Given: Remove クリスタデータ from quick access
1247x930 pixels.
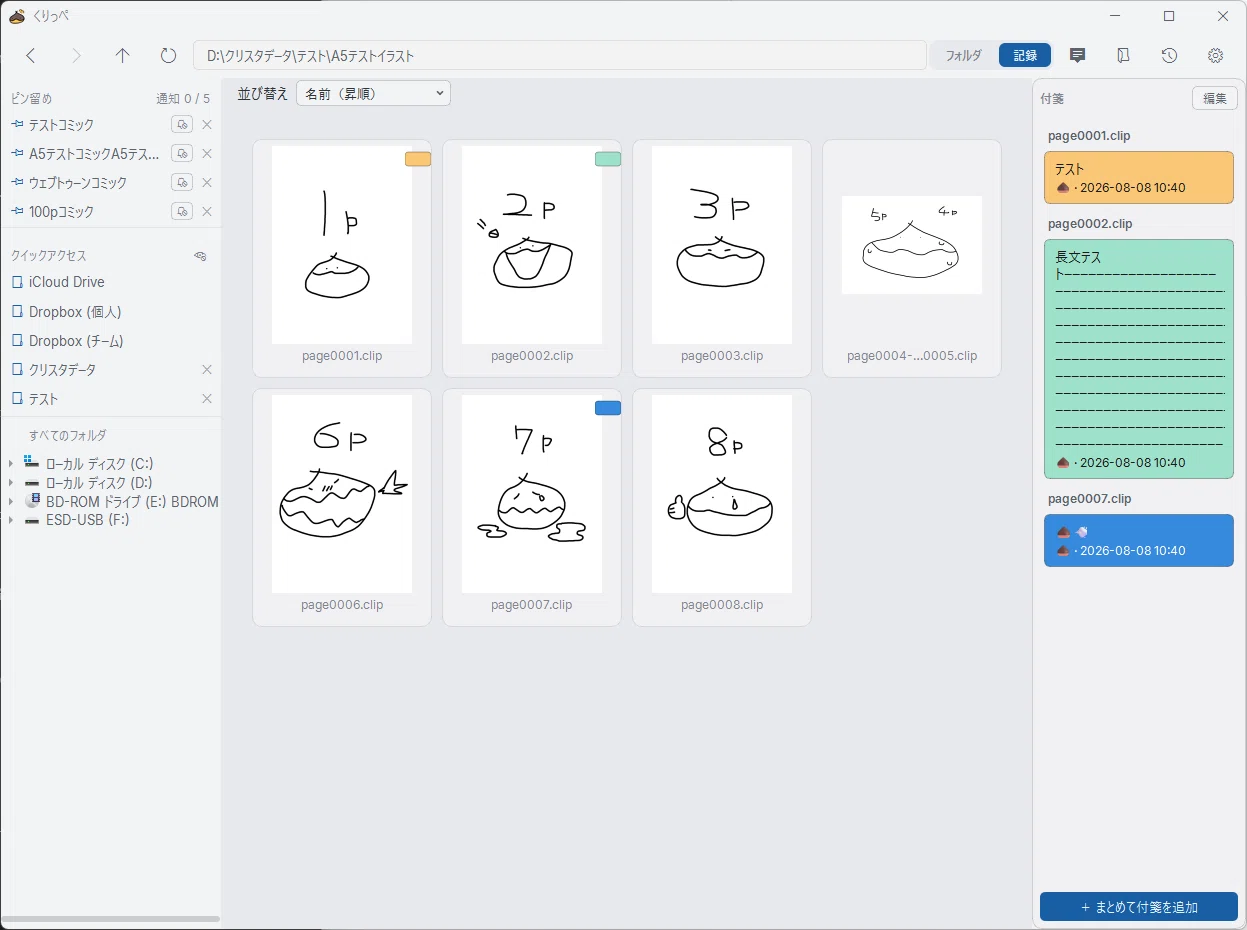Looking at the screenshot, I should click(207, 370).
